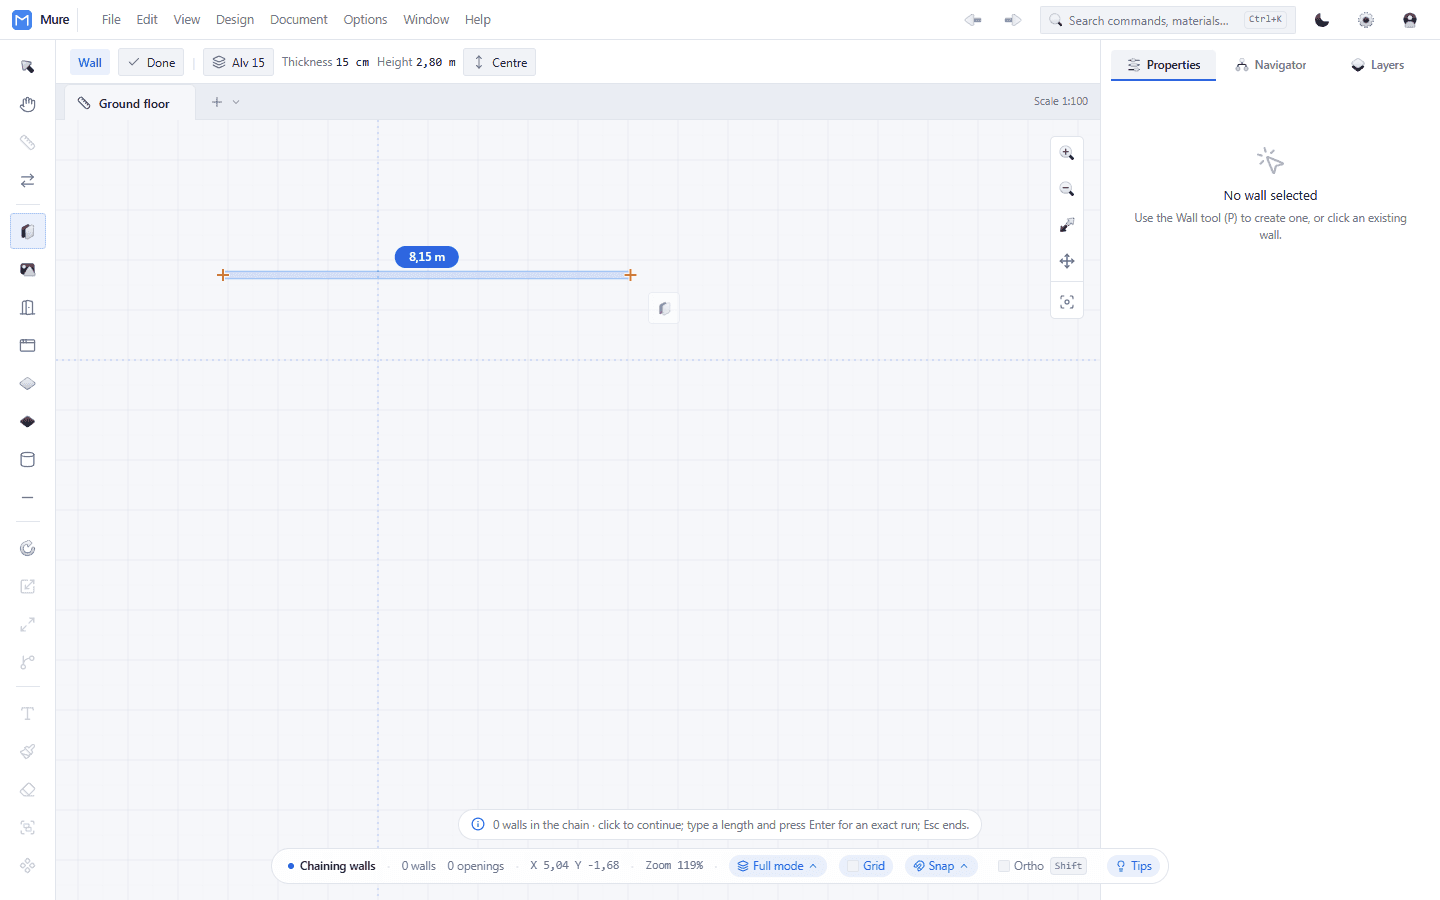Open the Design menu
The image size is (1440, 900).
235,20
